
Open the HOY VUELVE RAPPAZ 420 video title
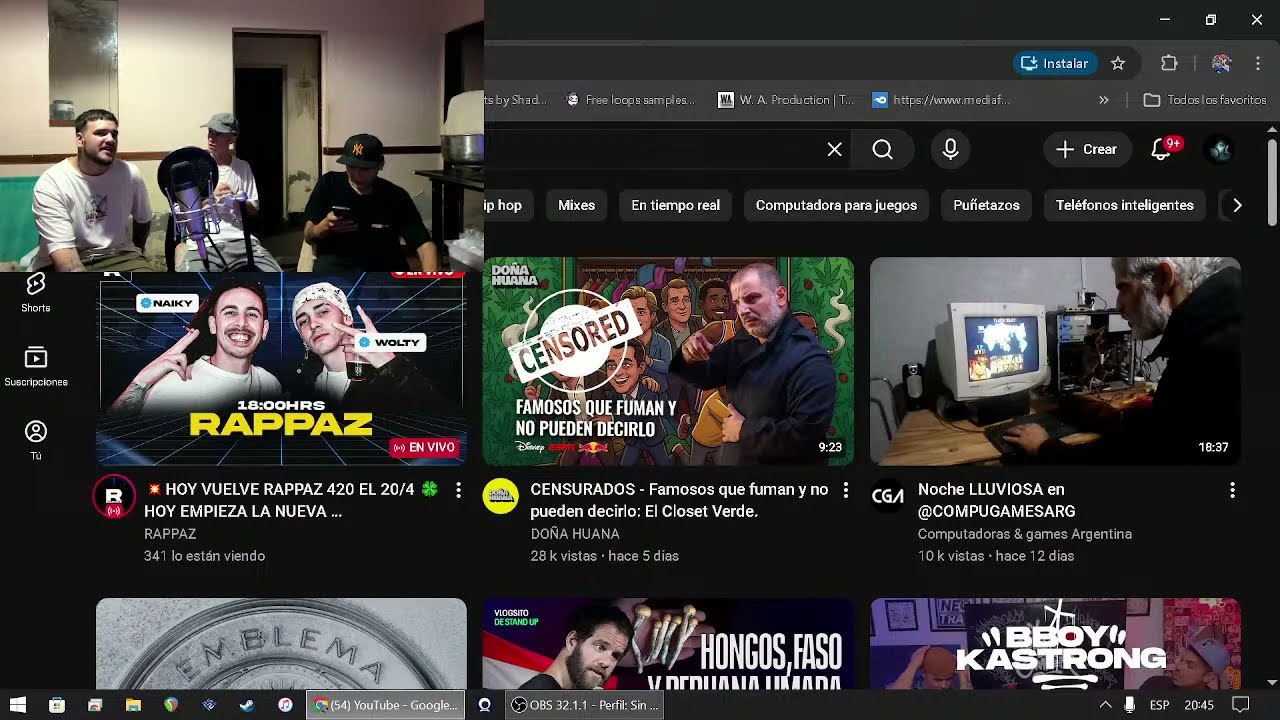[291, 500]
